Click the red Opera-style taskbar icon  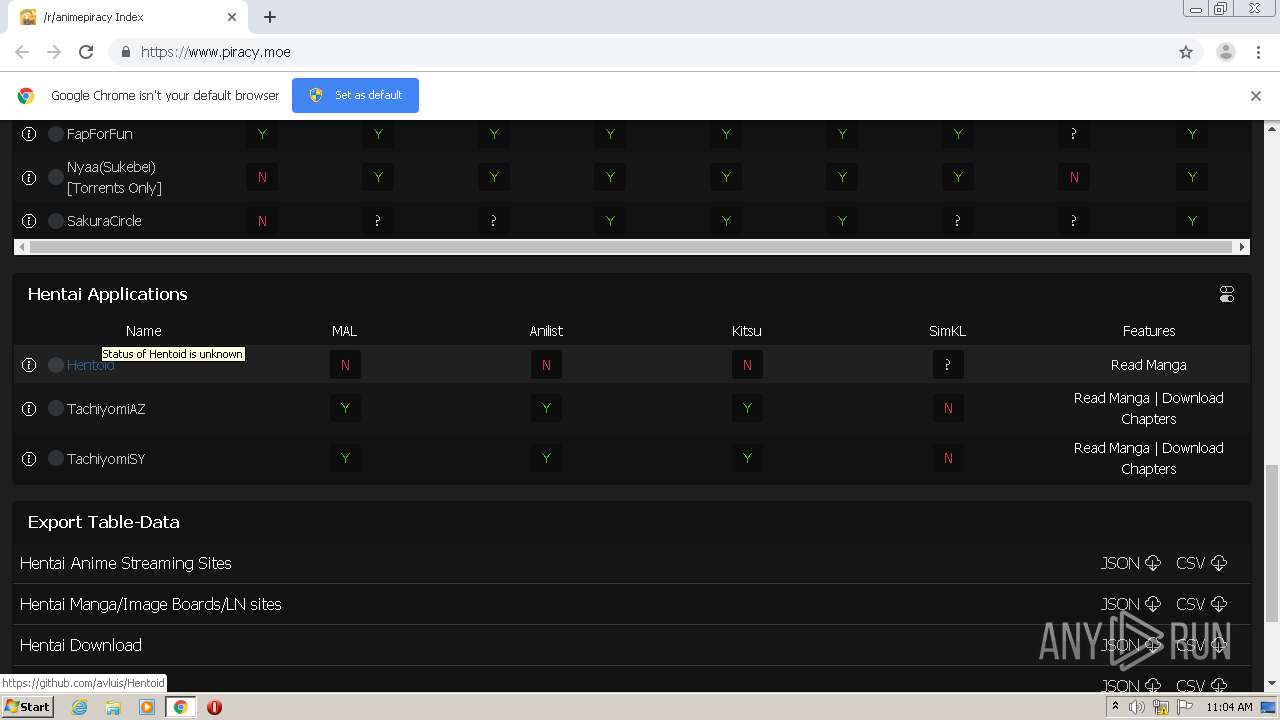pos(214,707)
